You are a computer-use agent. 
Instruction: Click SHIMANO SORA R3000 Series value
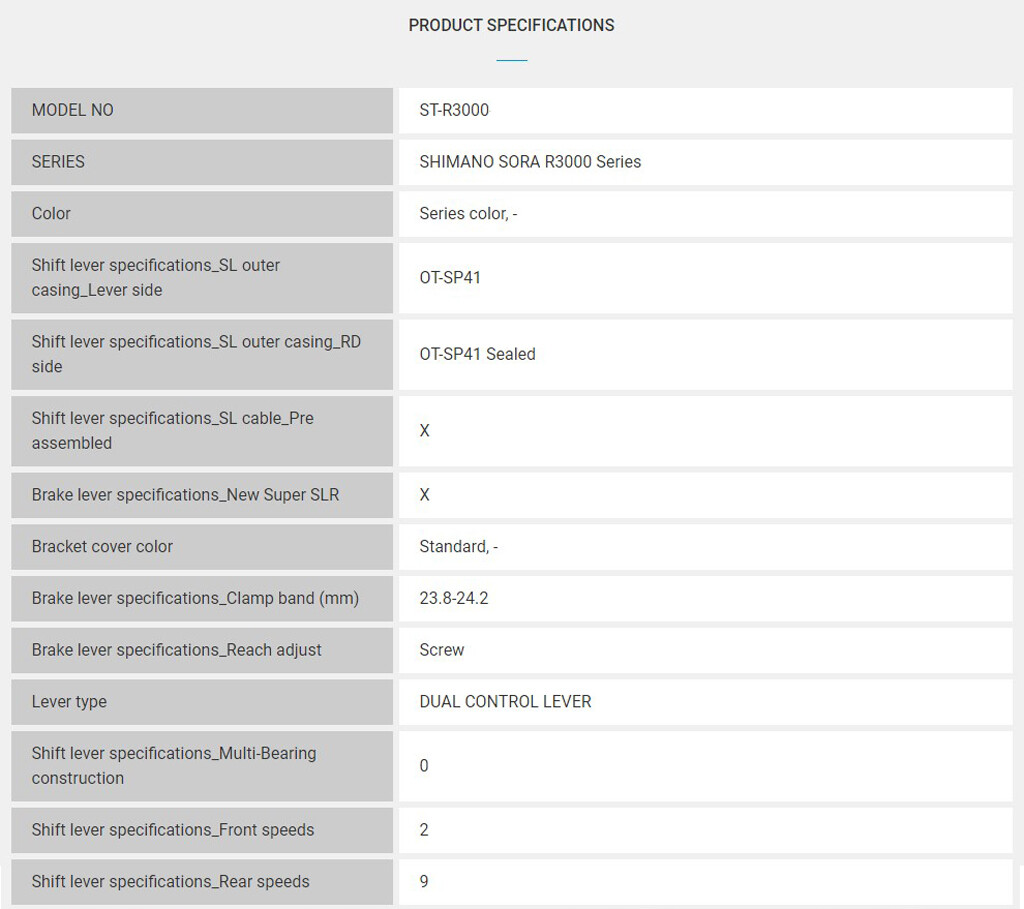click(530, 162)
